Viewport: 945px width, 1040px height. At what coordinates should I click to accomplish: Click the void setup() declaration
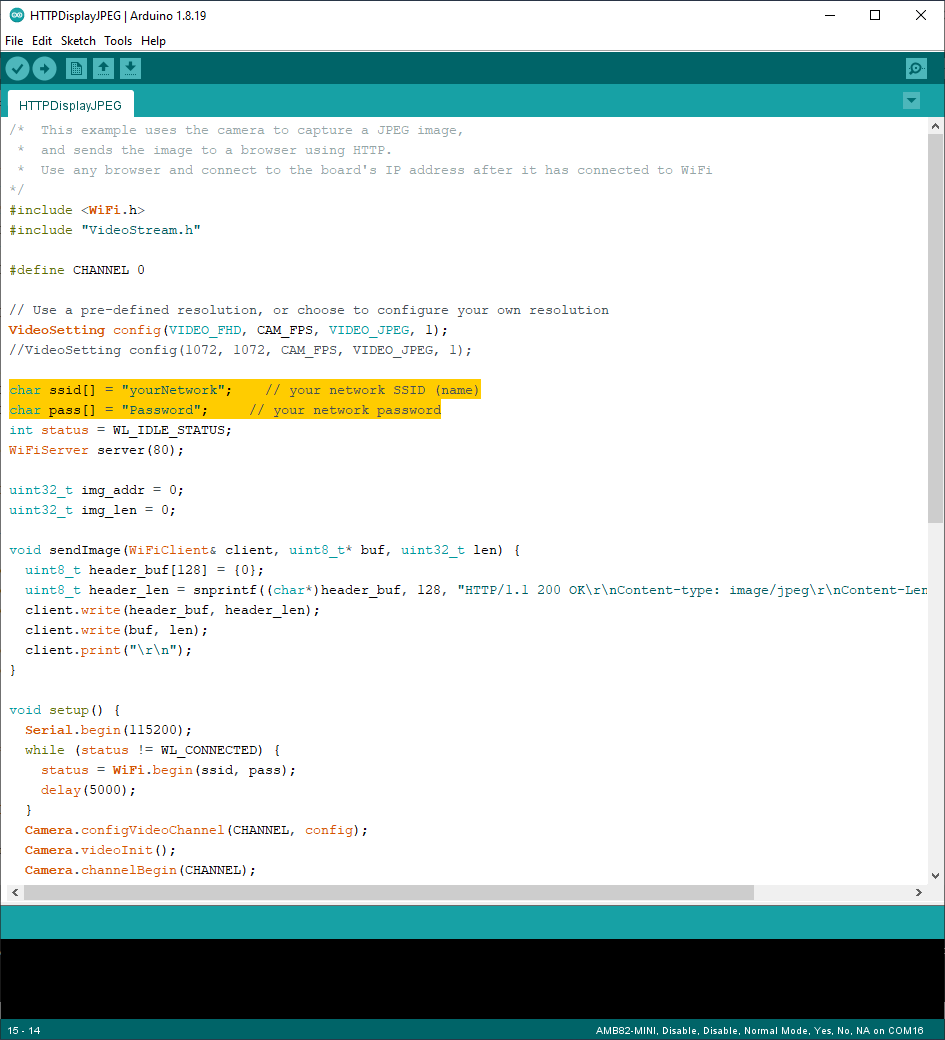65,710
